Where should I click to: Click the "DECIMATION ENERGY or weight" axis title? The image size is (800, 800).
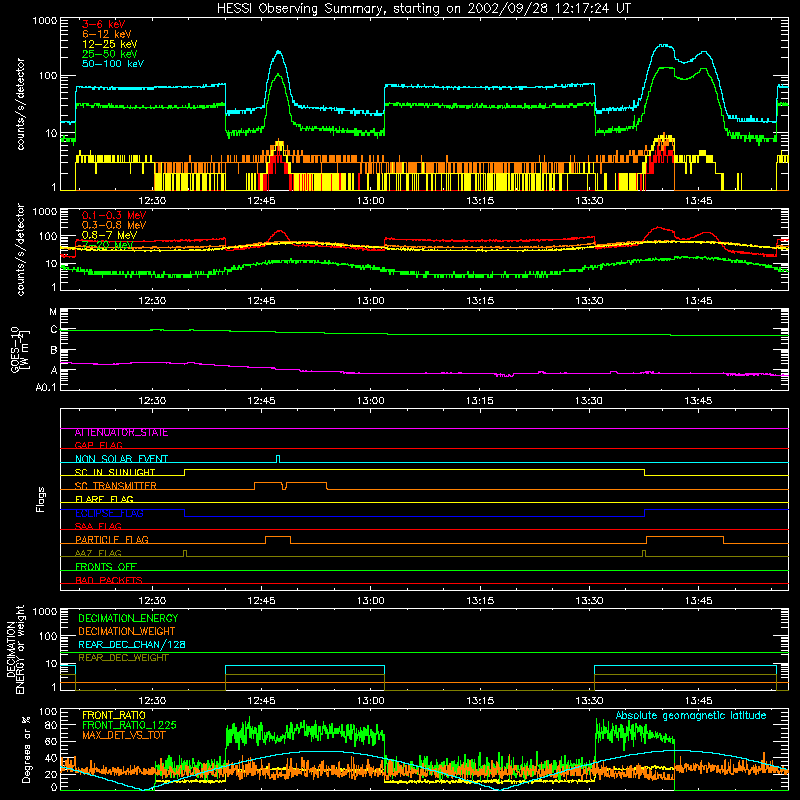point(15,649)
